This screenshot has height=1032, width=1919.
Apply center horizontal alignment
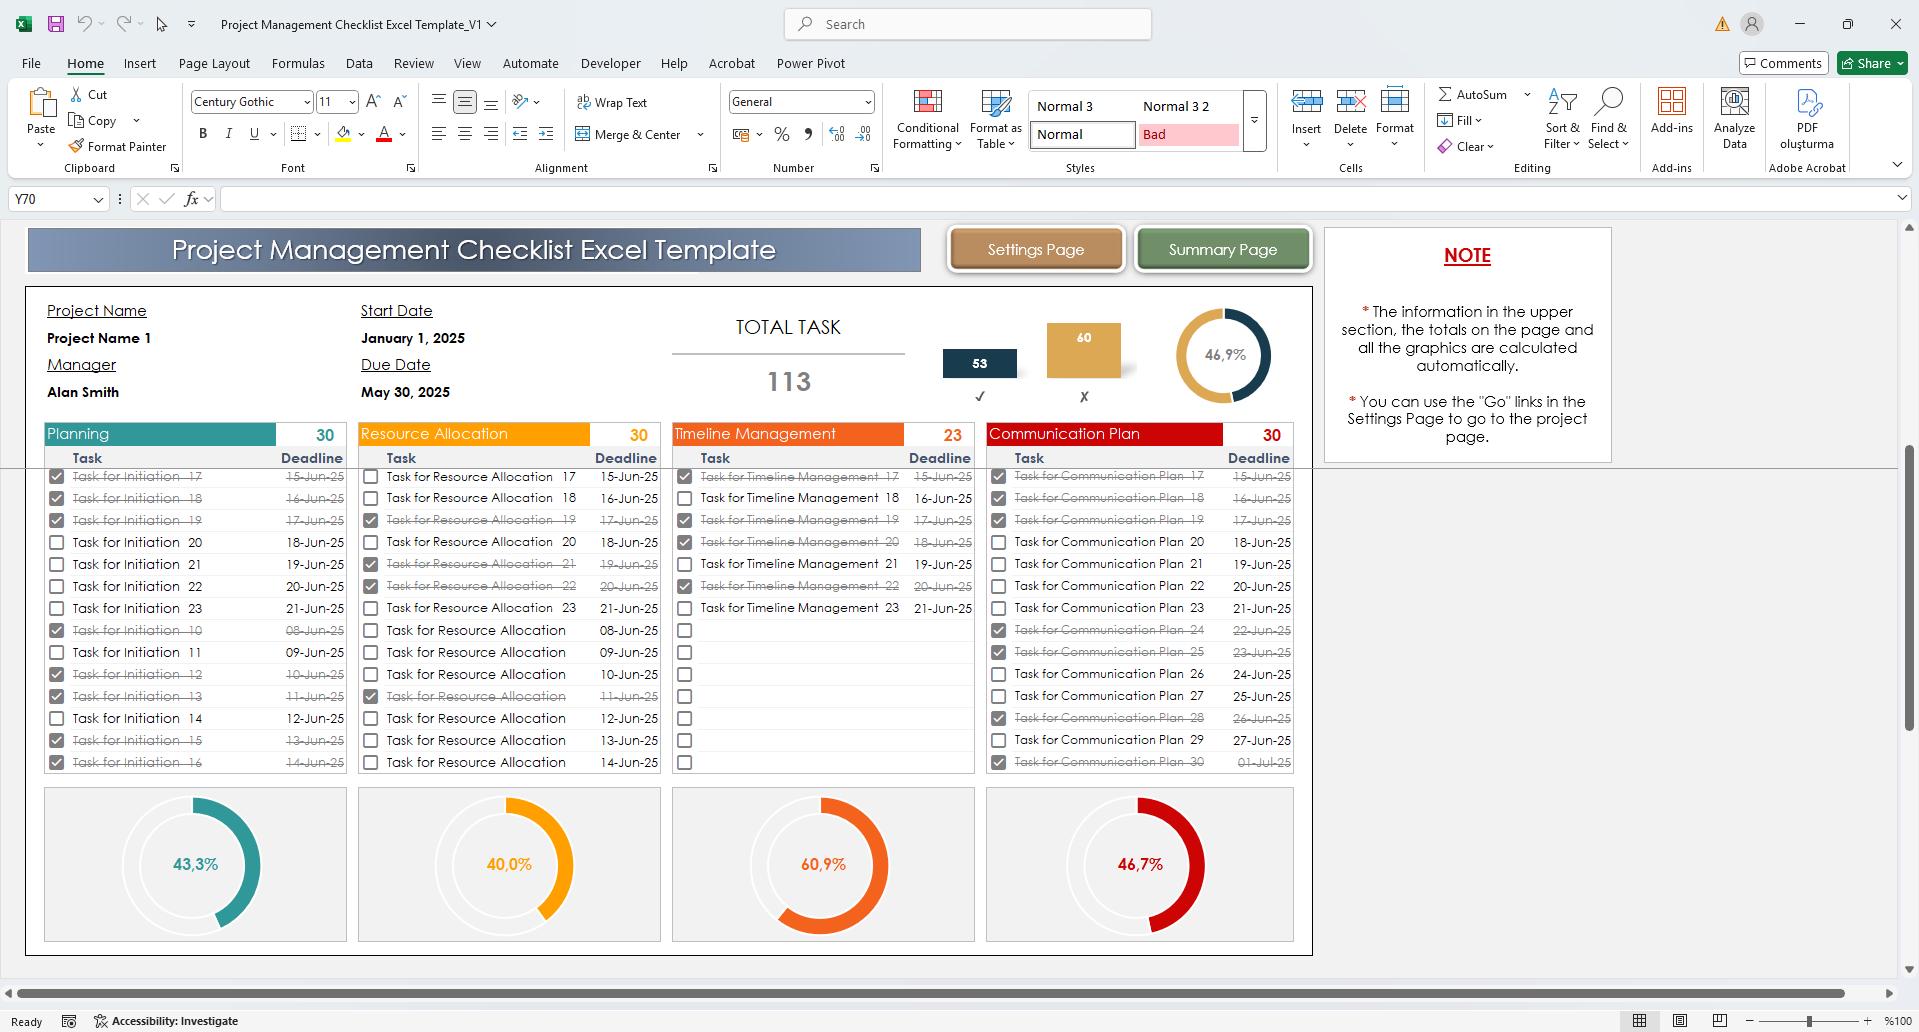[464, 134]
